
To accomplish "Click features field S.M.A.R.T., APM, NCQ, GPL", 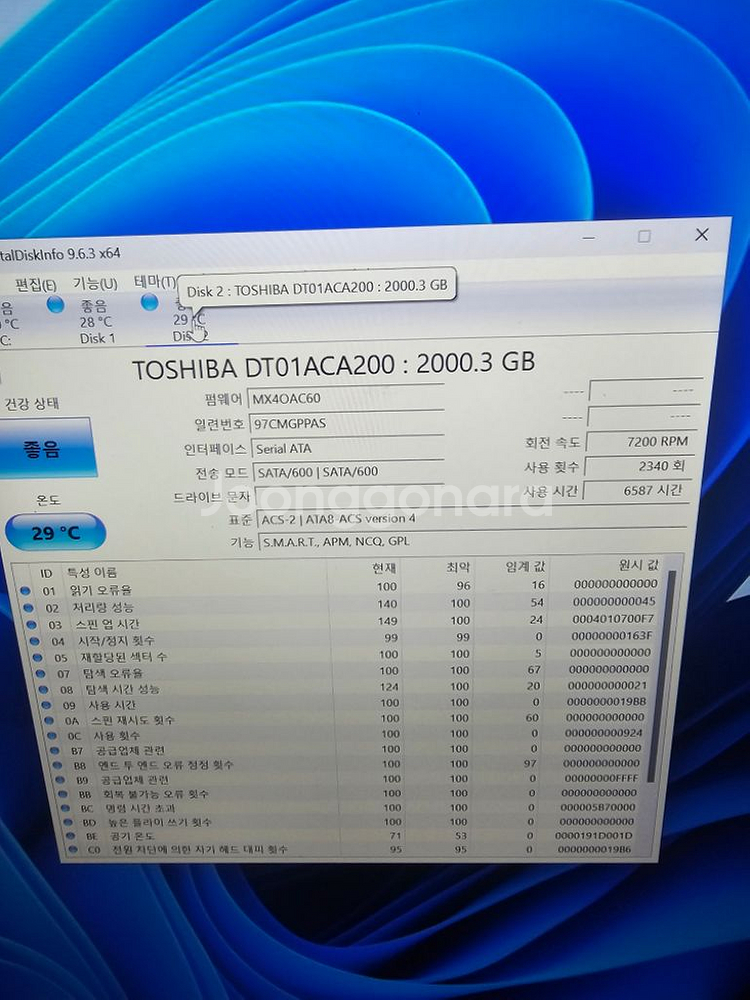I will pos(472,541).
